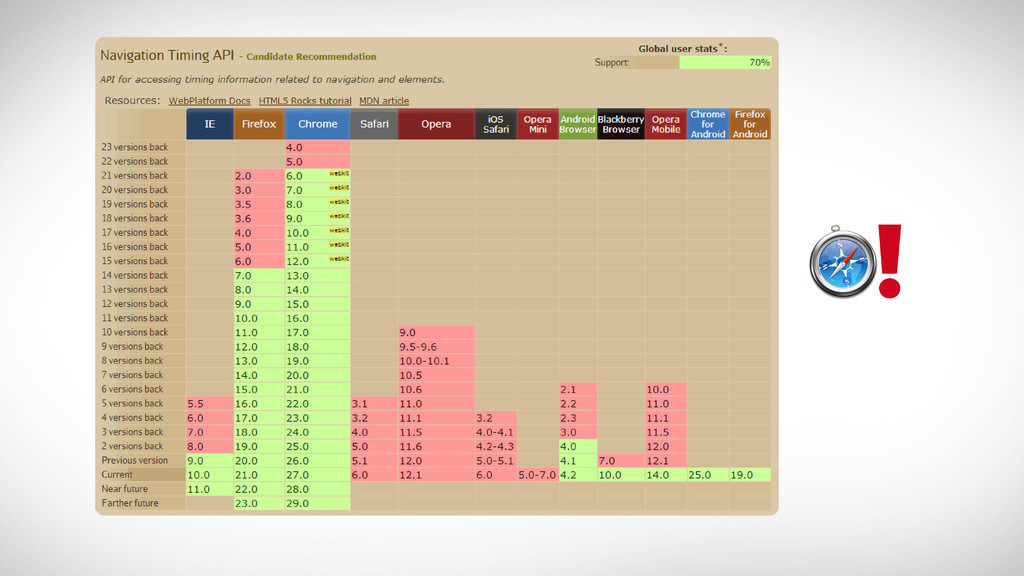Click Blackberry Browser version 7.0 cell
Image resolution: width=1024 pixels, height=576 pixels.
[620, 460]
